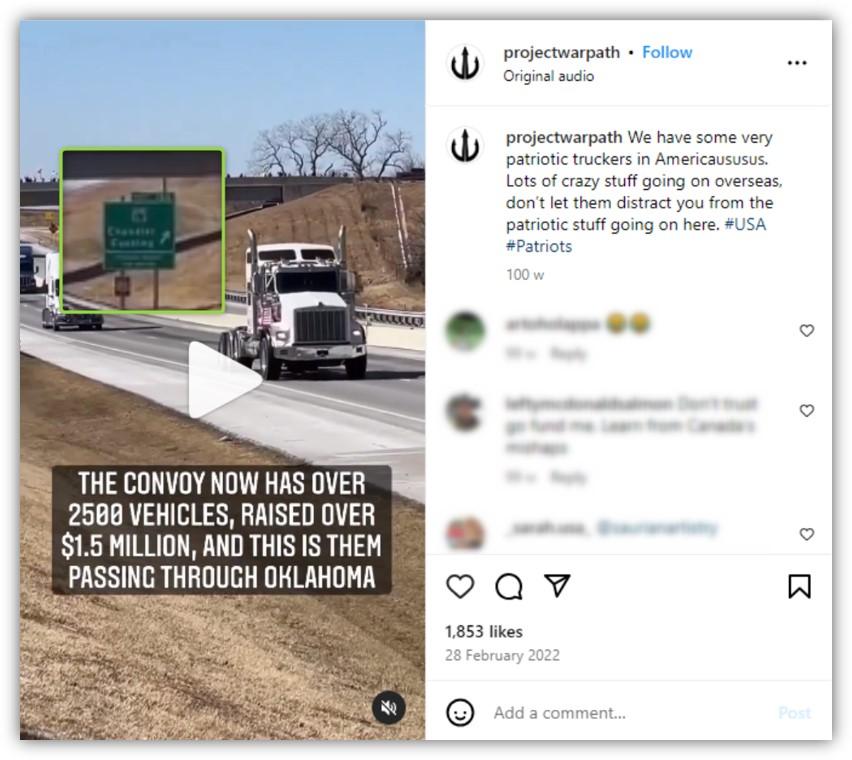Viewport: 852px width, 760px height.
Task: Open the #USA hashtag
Action: [745, 224]
